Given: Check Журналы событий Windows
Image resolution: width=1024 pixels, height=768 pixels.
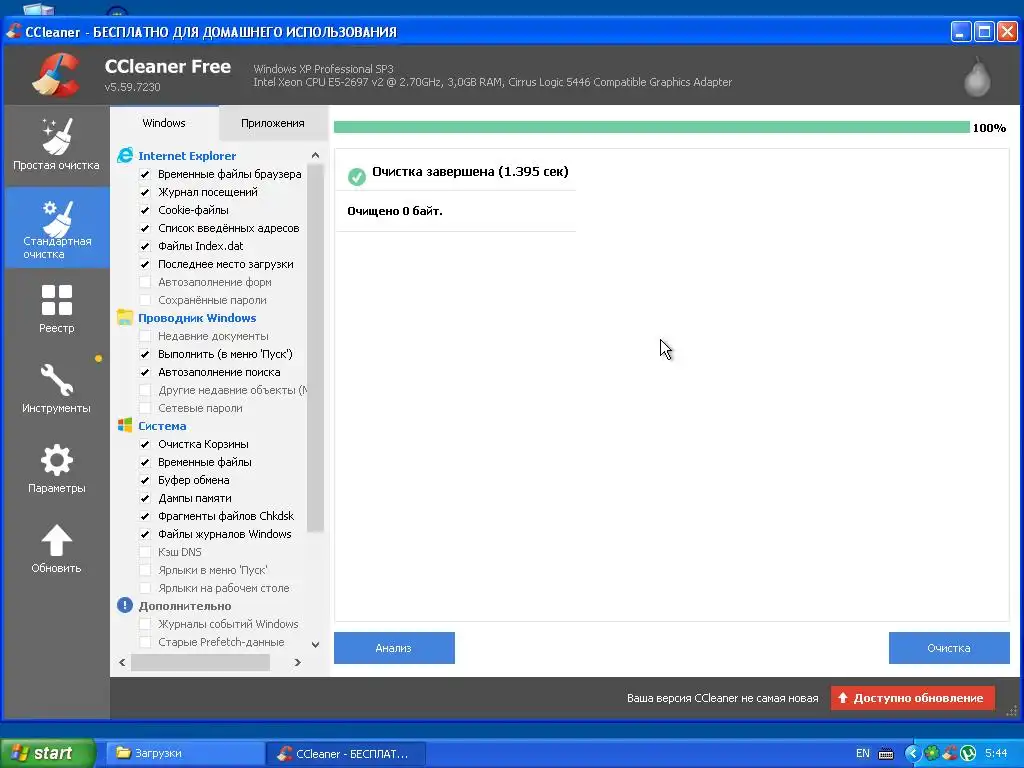Looking at the screenshot, I should pyautogui.click(x=145, y=624).
